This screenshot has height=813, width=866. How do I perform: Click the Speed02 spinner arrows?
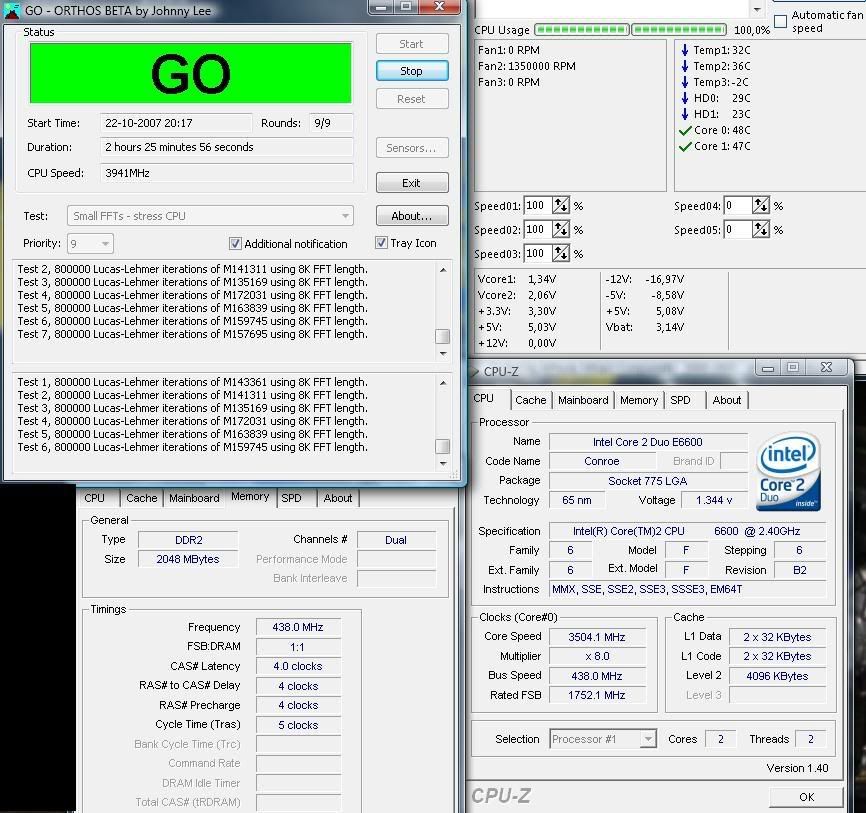561,229
